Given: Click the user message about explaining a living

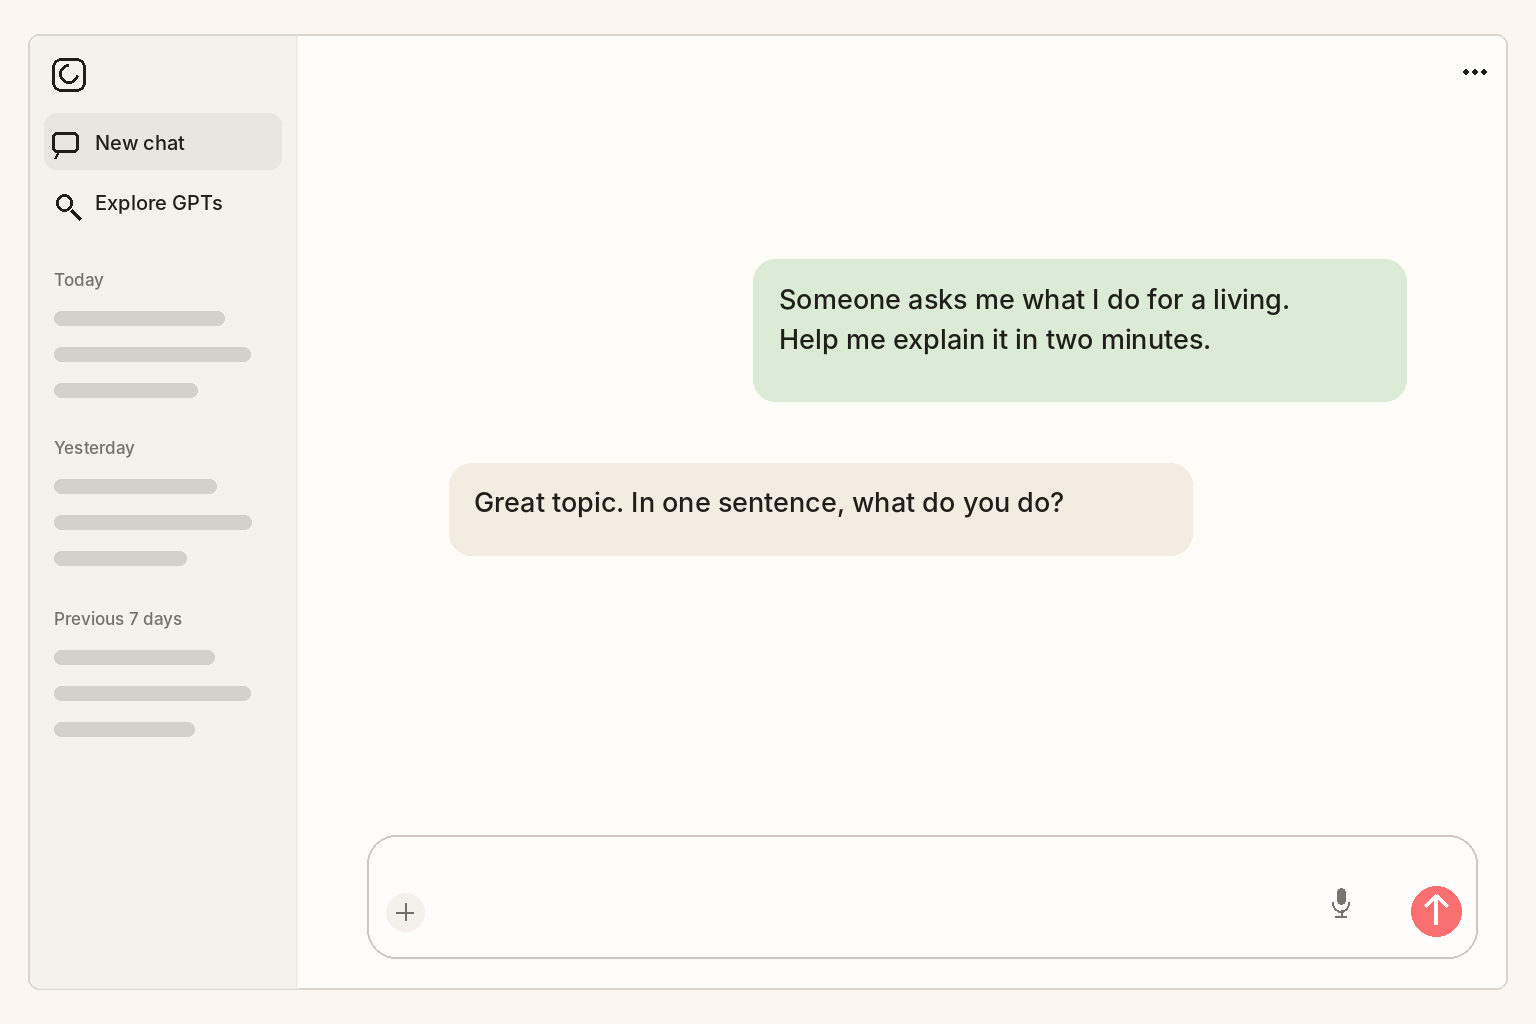Looking at the screenshot, I should [x=1080, y=331].
